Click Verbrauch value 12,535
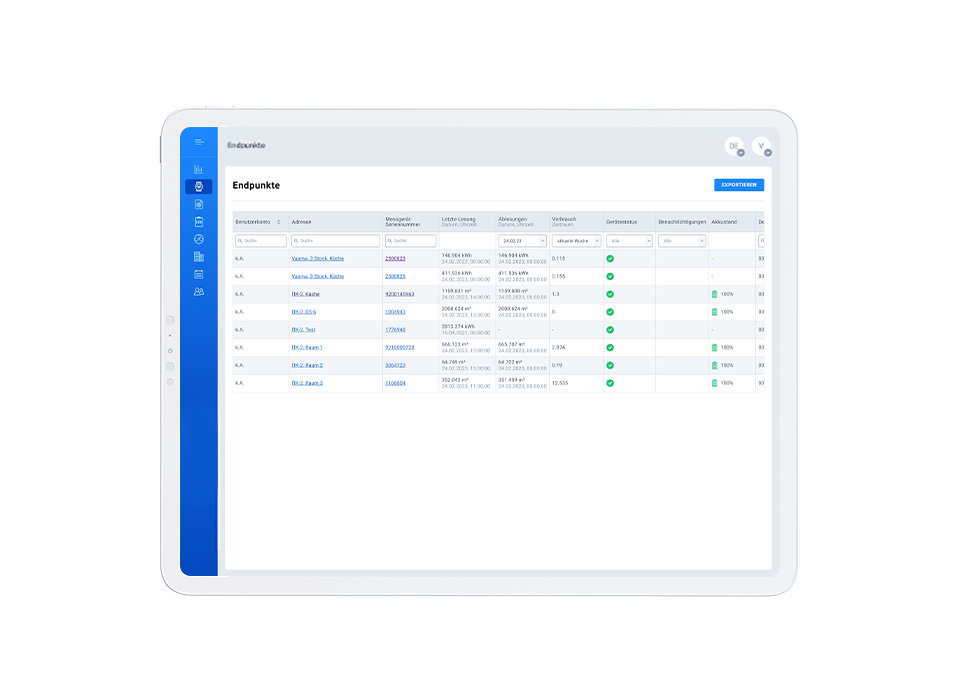 (x=560, y=383)
